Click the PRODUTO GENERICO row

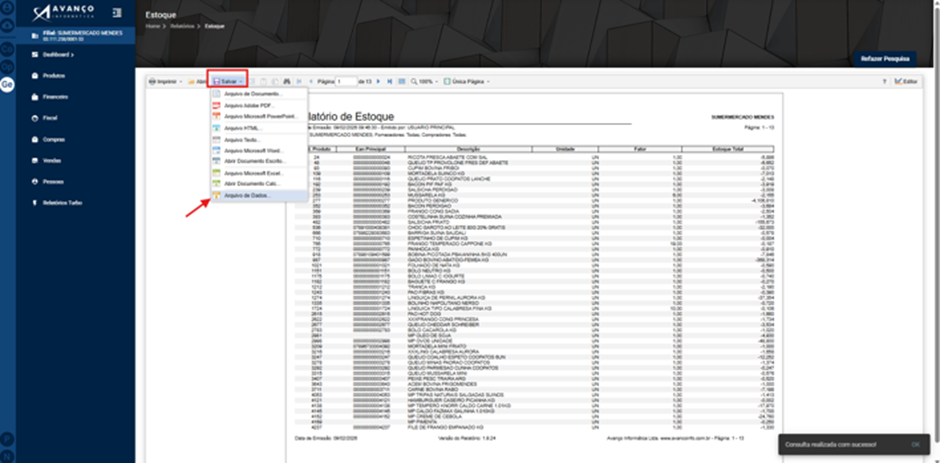point(534,200)
